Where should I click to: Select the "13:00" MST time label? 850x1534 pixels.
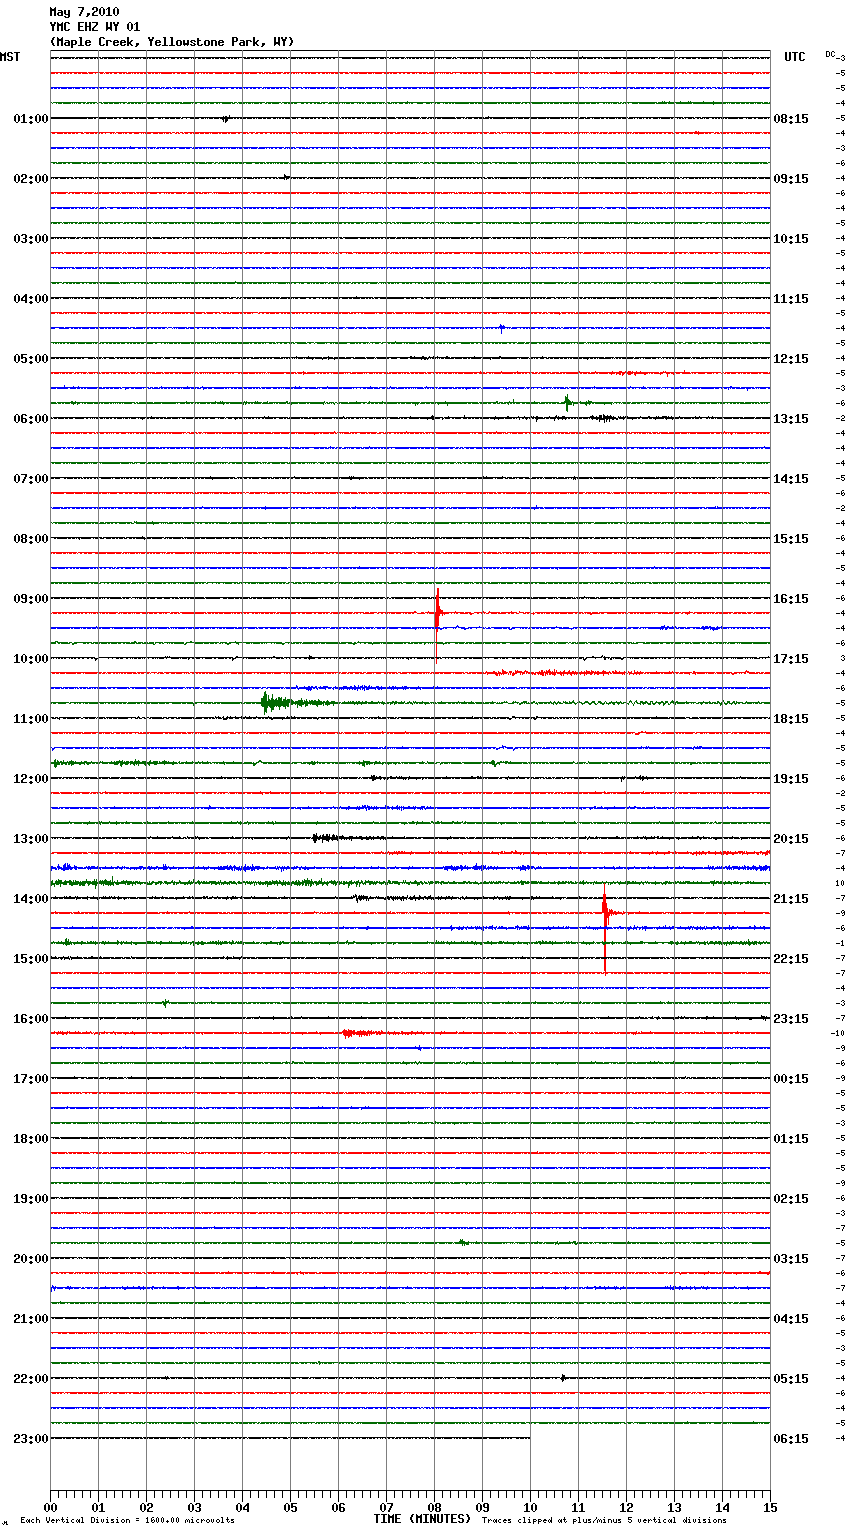31,839
